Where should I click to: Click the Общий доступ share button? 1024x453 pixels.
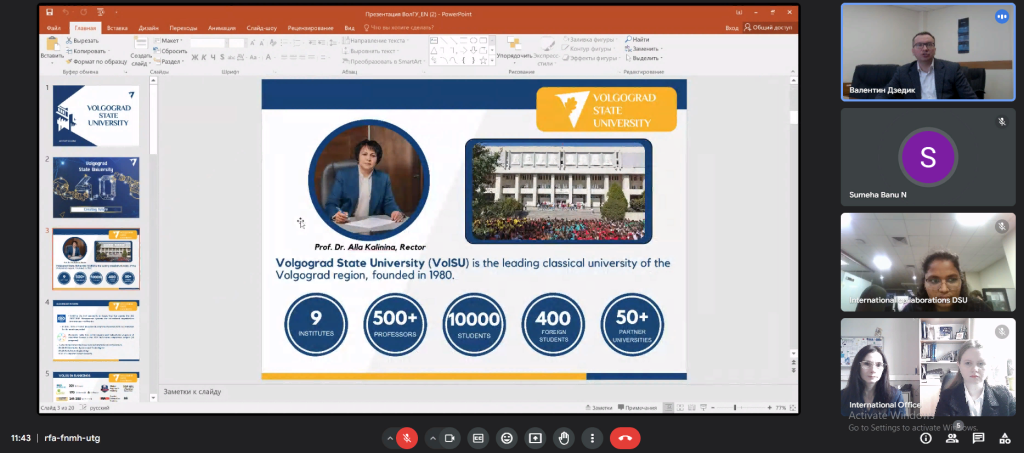(768, 27)
